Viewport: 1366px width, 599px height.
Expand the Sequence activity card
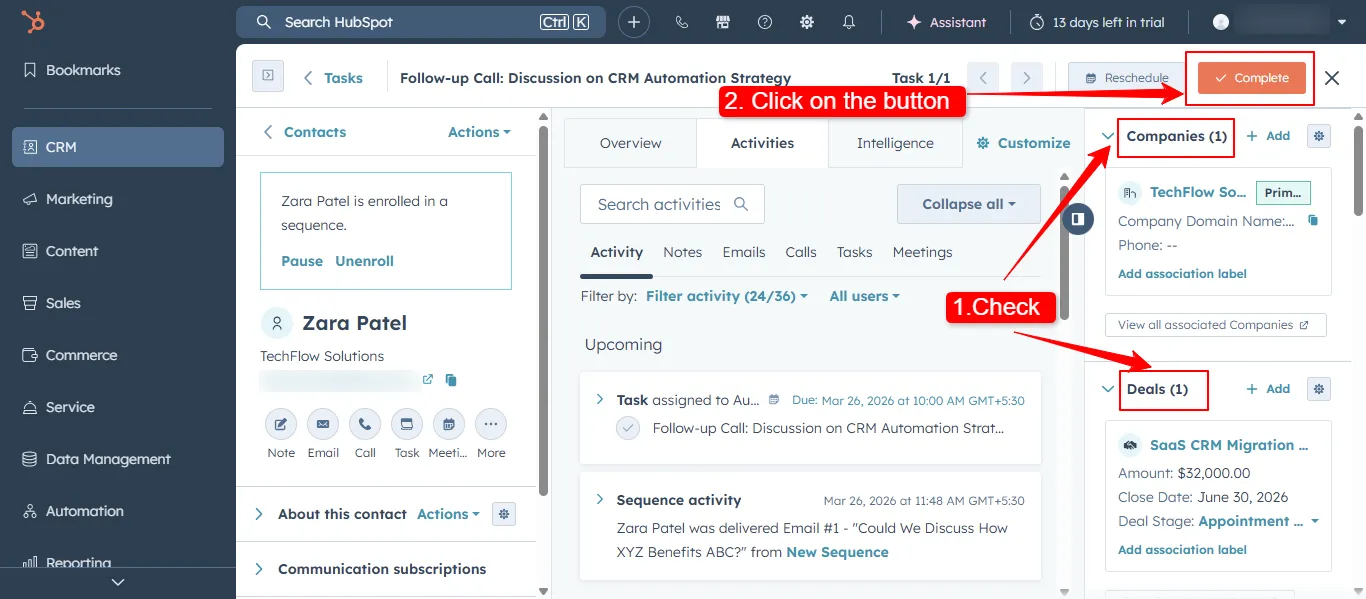600,499
